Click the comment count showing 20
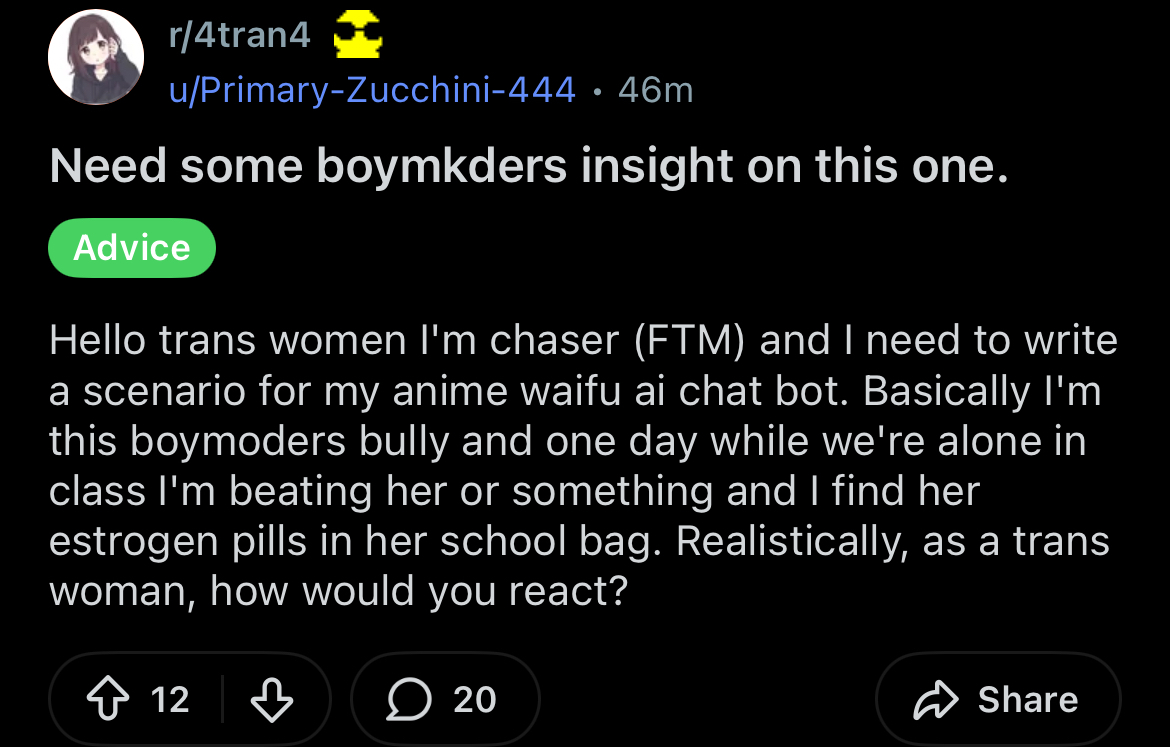1170x747 pixels. tap(474, 699)
